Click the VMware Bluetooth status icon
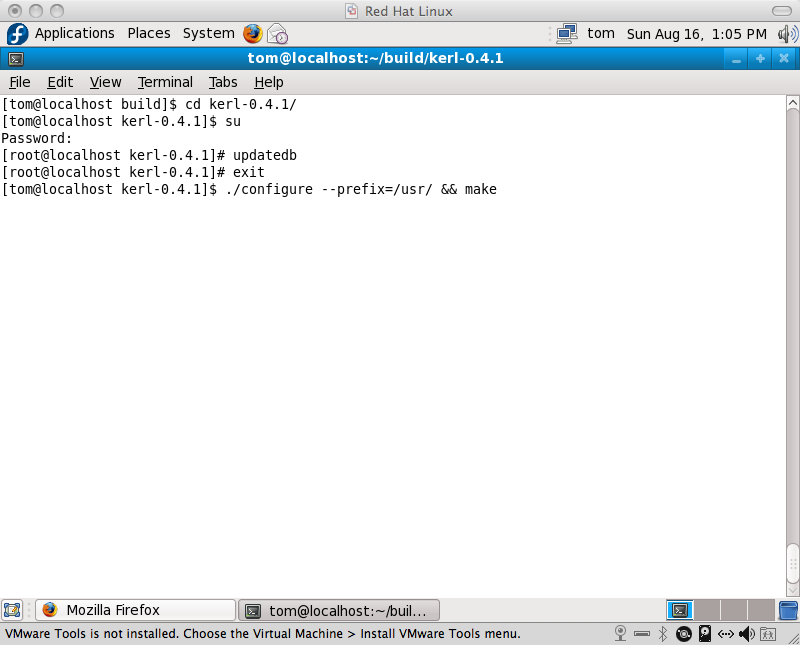The image size is (800, 645). coord(662,634)
